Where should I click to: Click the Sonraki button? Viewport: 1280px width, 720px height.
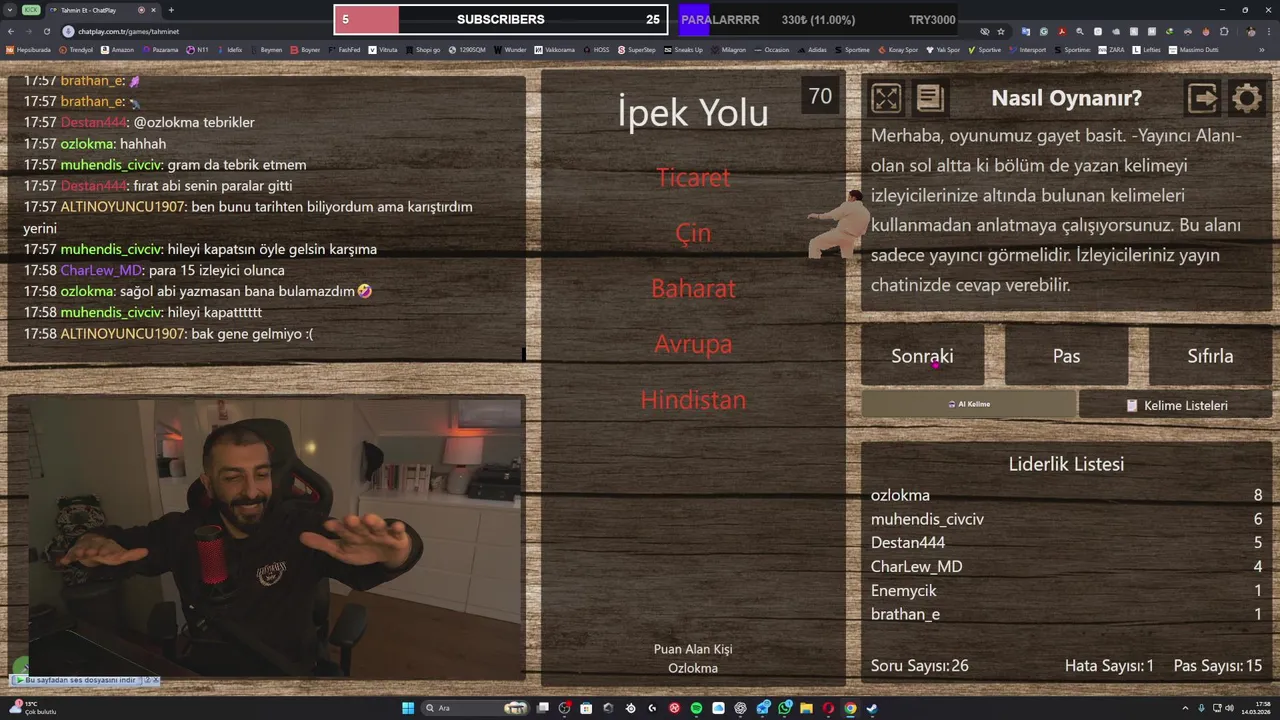(922, 356)
